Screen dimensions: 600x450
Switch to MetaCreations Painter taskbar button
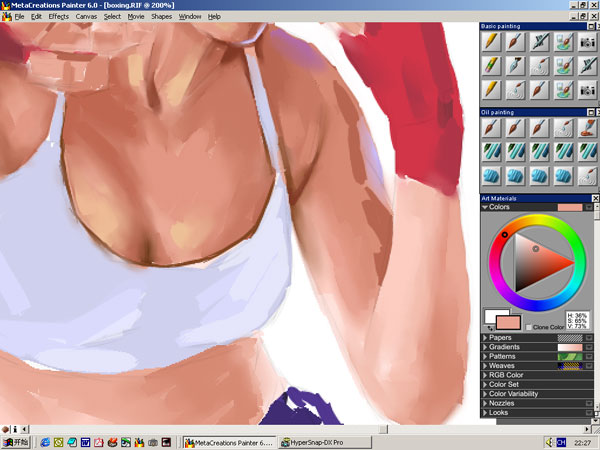(230, 443)
